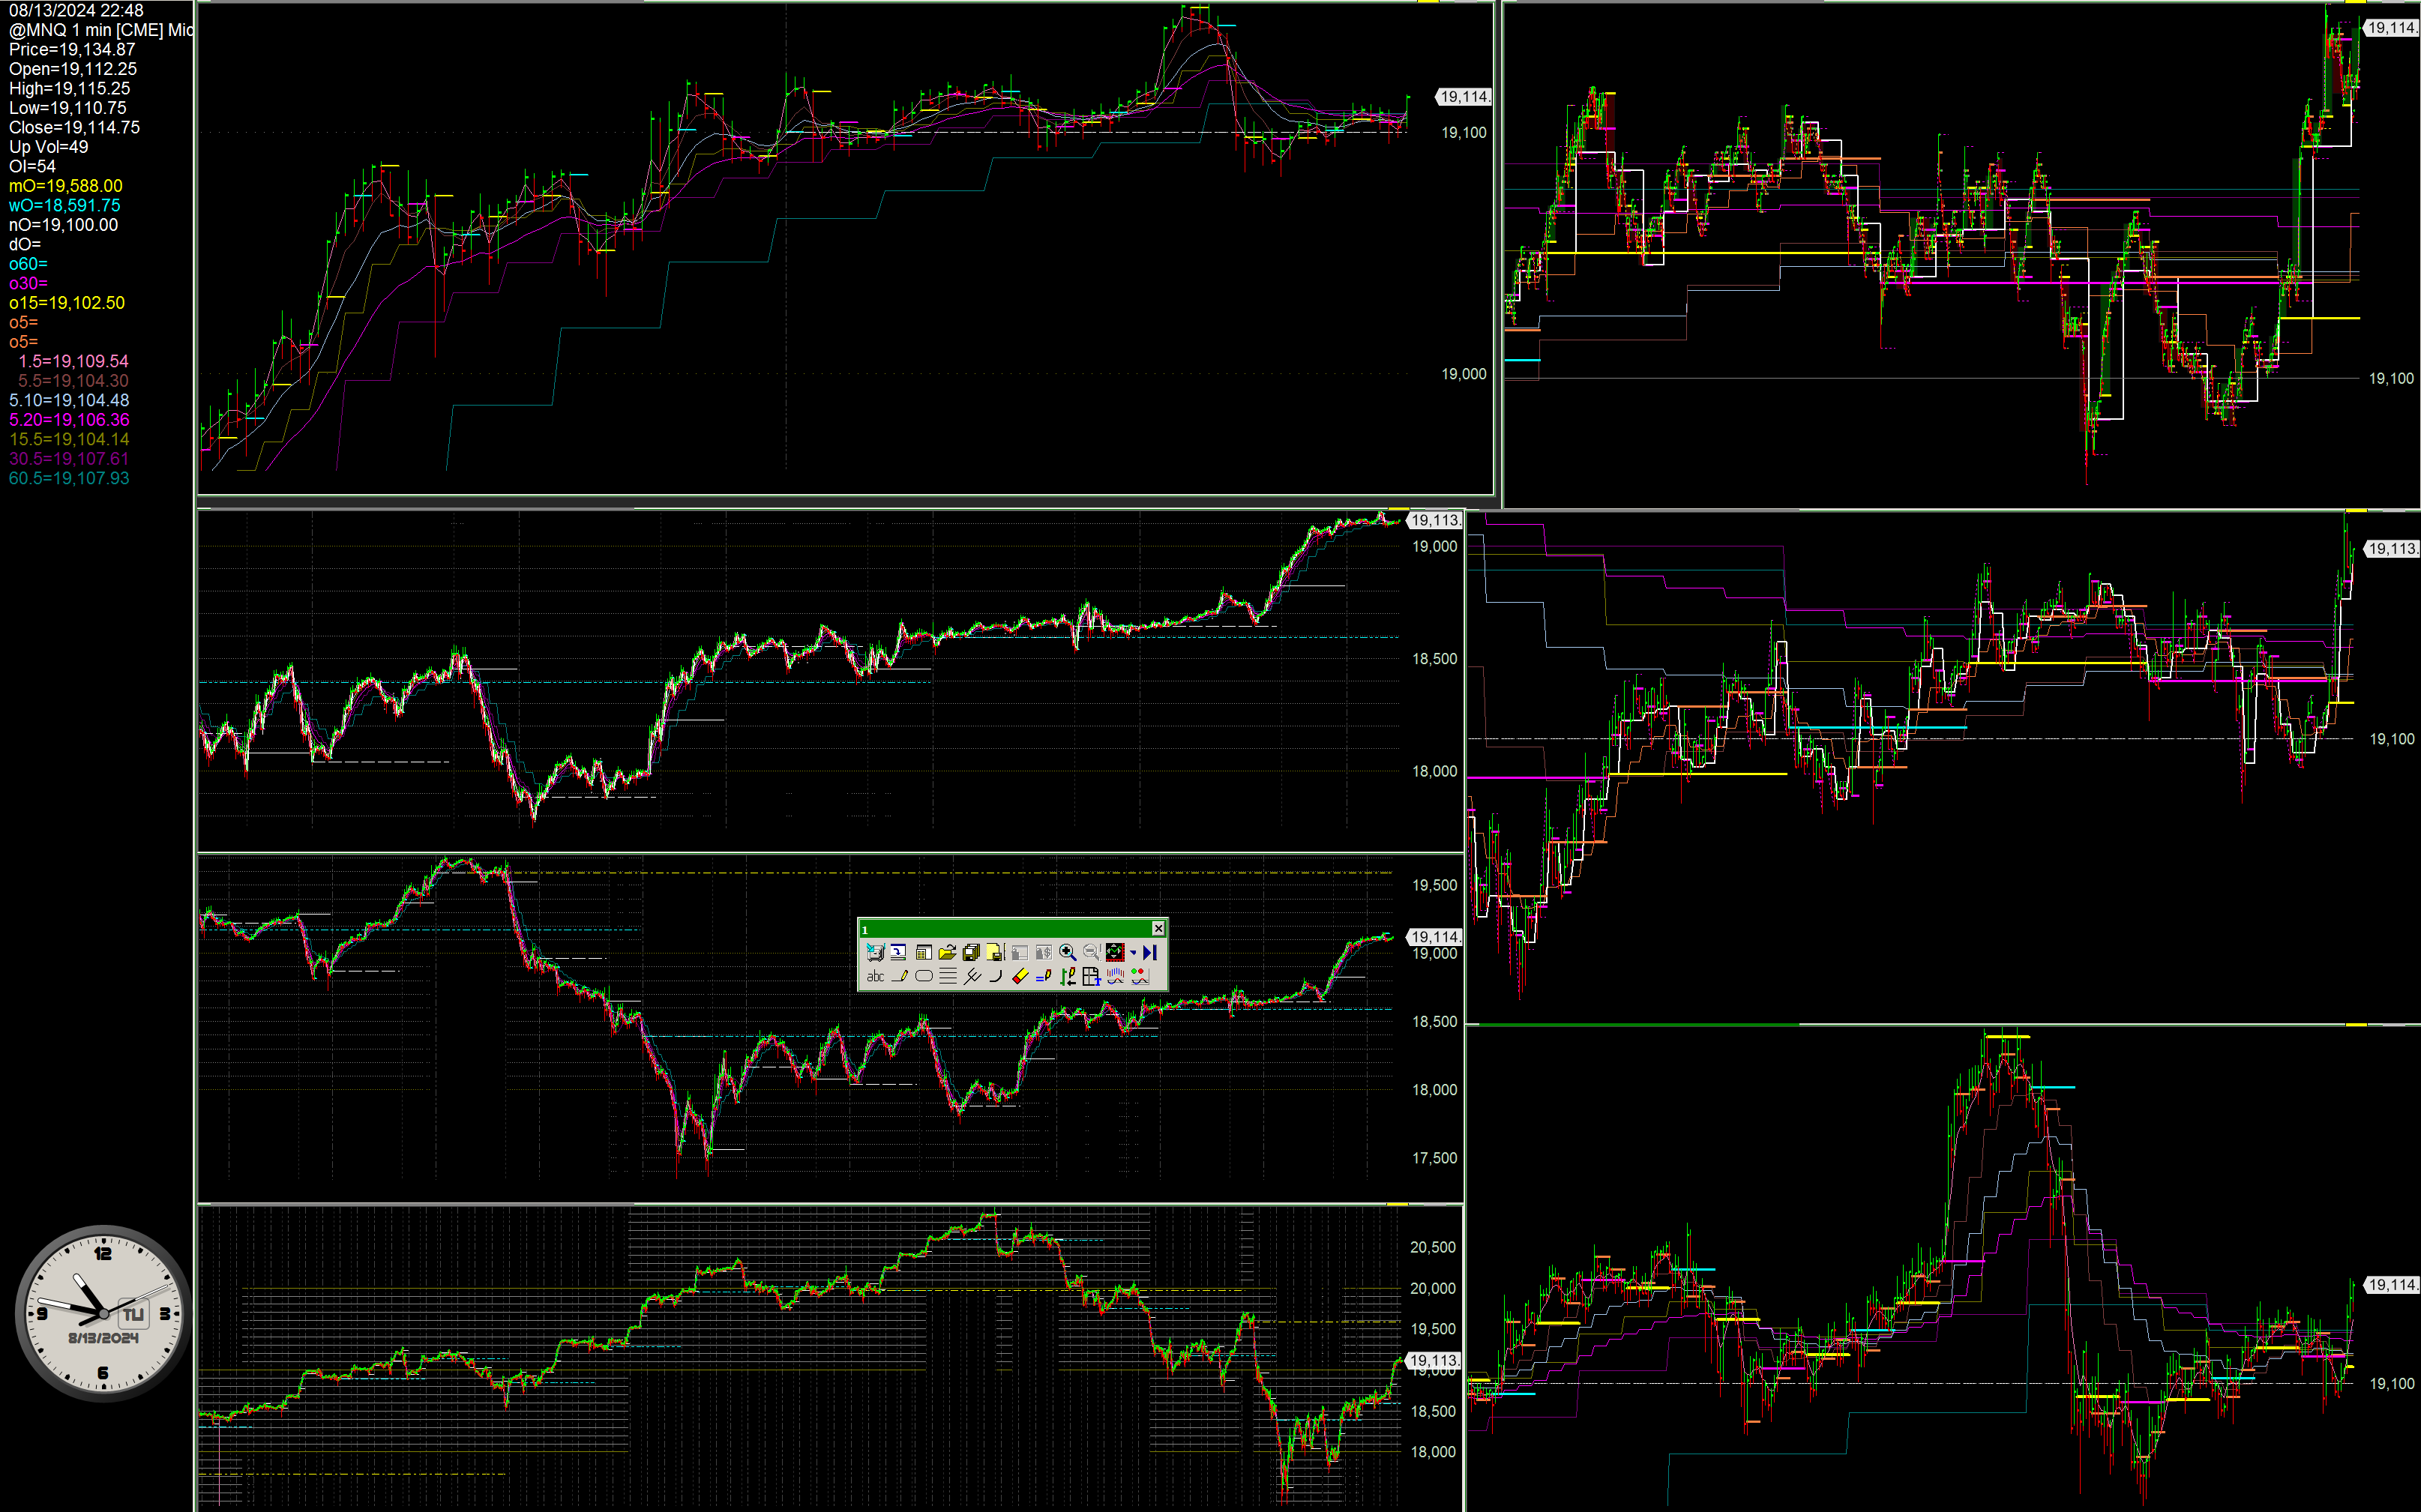Image resolution: width=2421 pixels, height=1512 pixels.
Task: Jump to latest bar with skip-forward button
Action: pos(1150,953)
